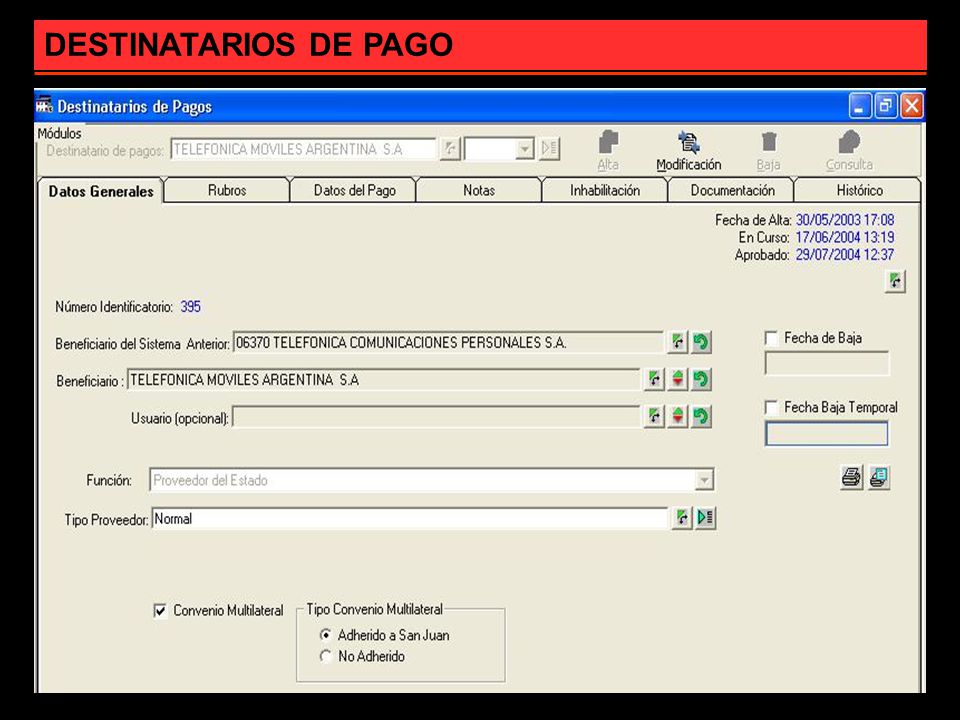Click the lookup icon below the Aprobado date
Image resolution: width=960 pixels, height=720 pixels.
(895, 282)
